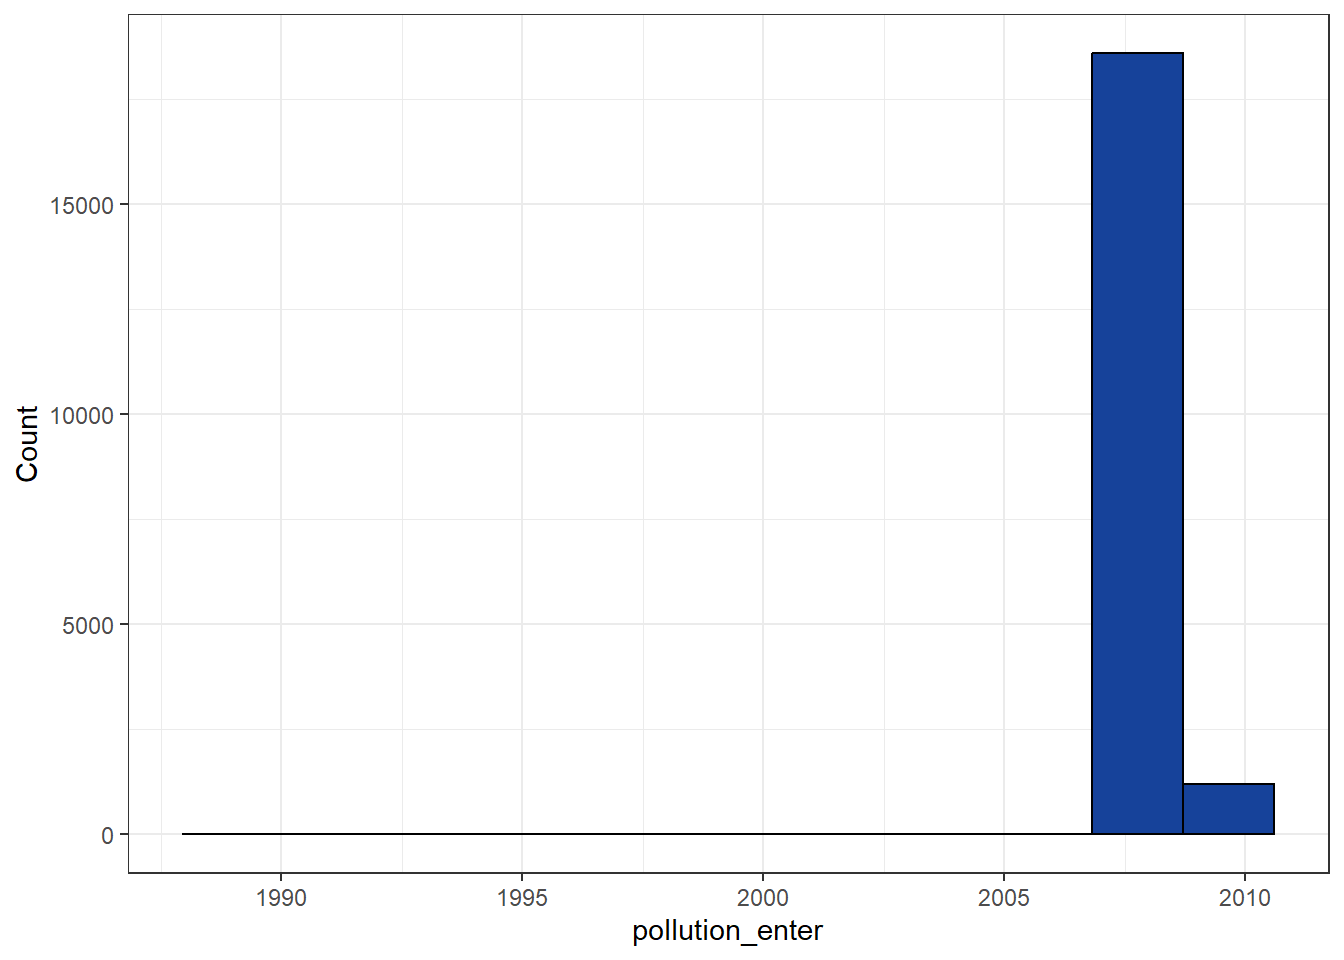This screenshot has height=960, width=1344.
Task: Click the y-axis title 'Count'
Action: pyautogui.click(x=27, y=443)
